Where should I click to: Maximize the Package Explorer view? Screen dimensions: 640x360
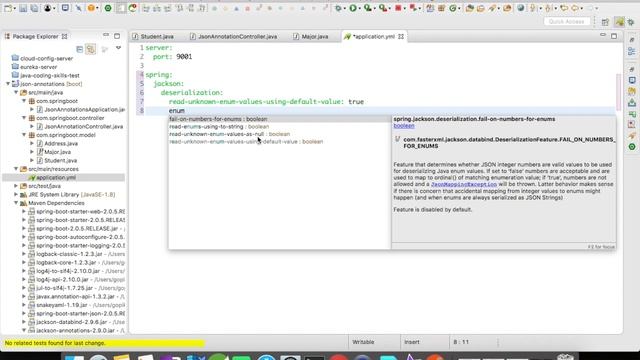pyautogui.click(x=117, y=36)
